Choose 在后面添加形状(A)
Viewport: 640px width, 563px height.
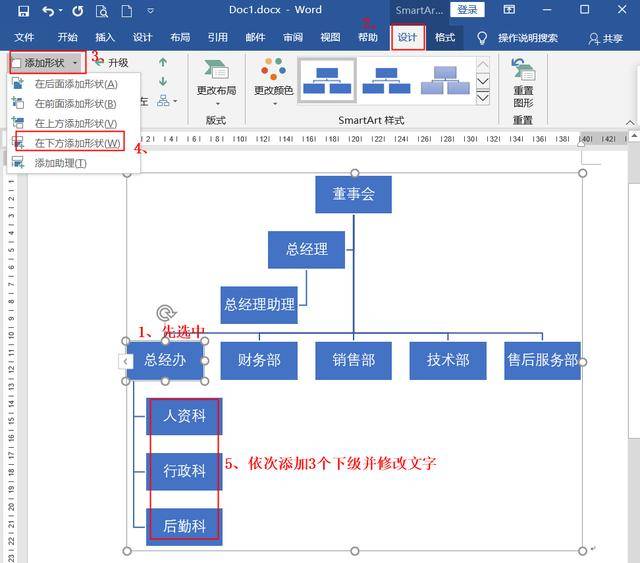[x=73, y=84]
